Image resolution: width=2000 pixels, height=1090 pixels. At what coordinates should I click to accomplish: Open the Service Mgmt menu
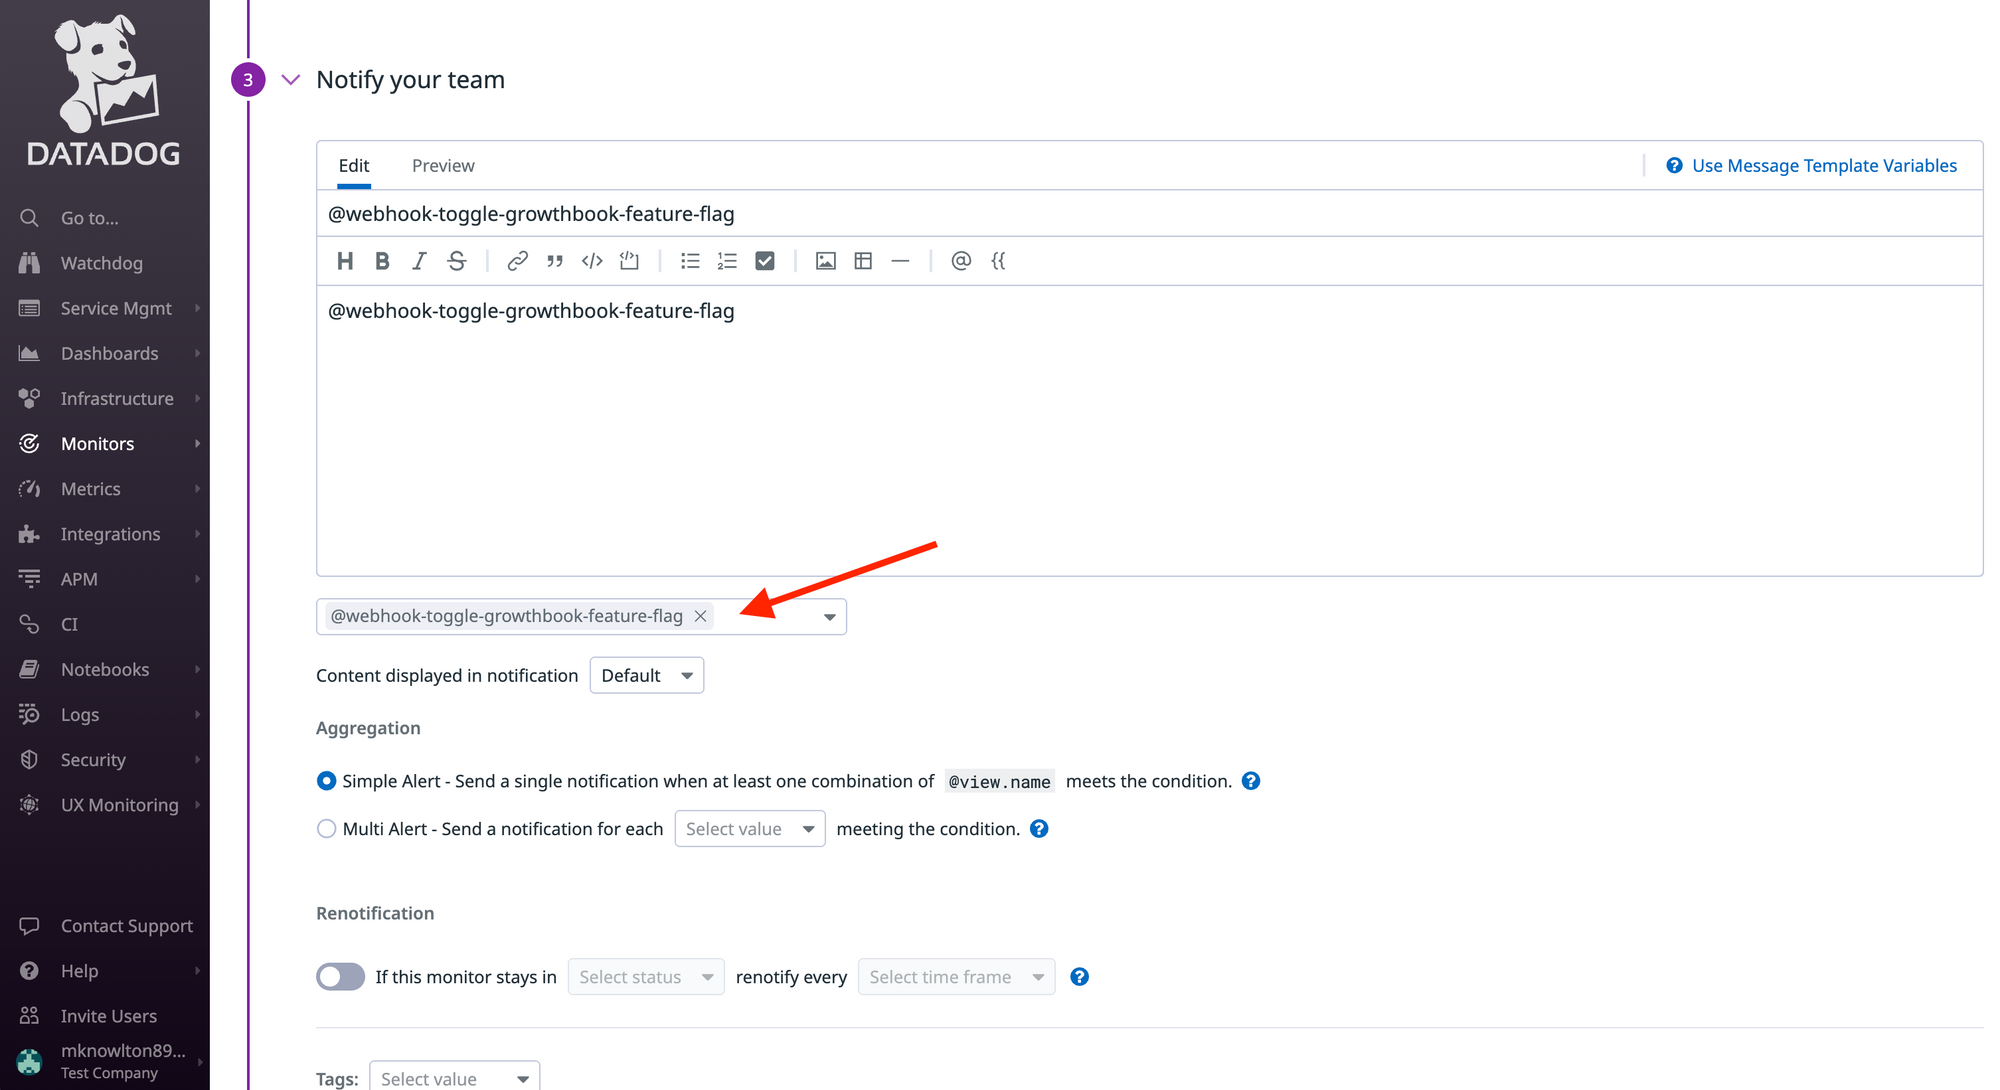(x=105, y=308)
